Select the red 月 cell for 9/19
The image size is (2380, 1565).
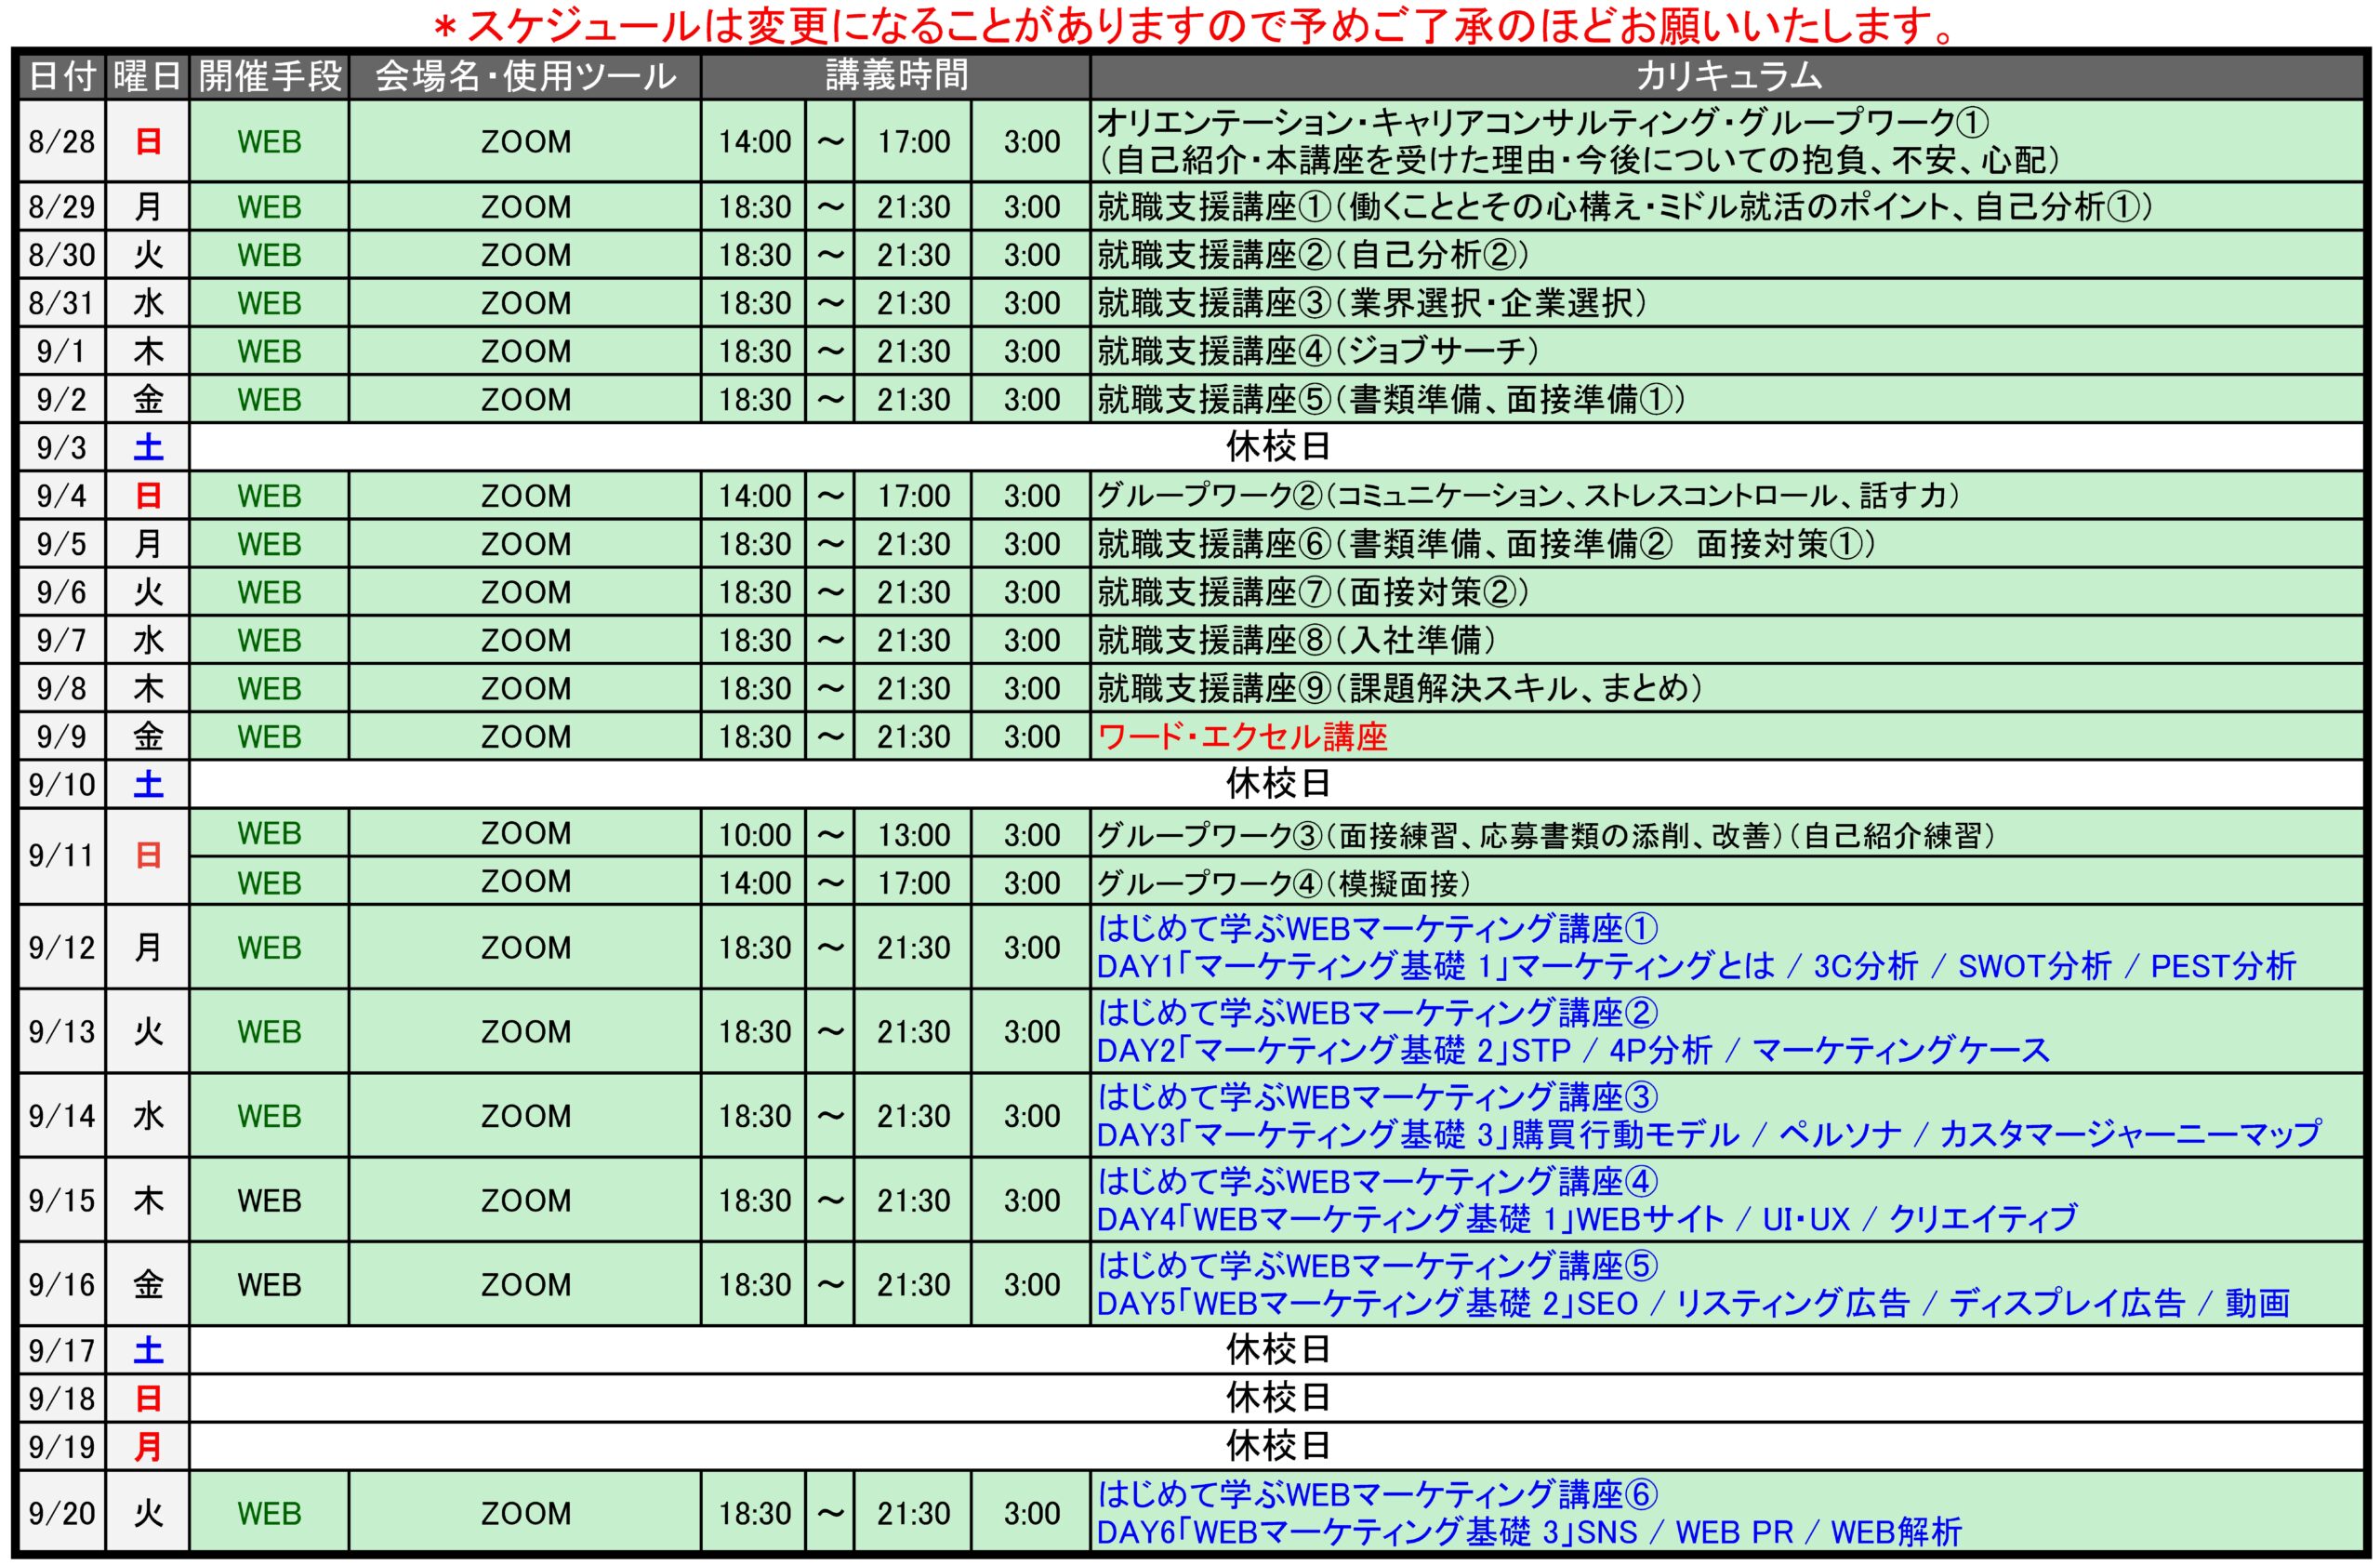tap(147, 1446)
